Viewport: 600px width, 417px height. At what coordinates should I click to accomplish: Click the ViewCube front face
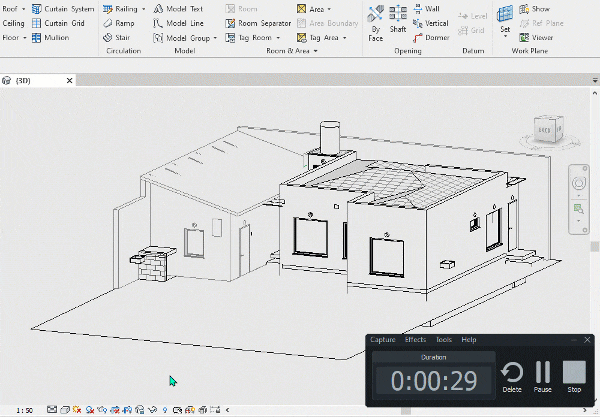[x=544, y=130]
